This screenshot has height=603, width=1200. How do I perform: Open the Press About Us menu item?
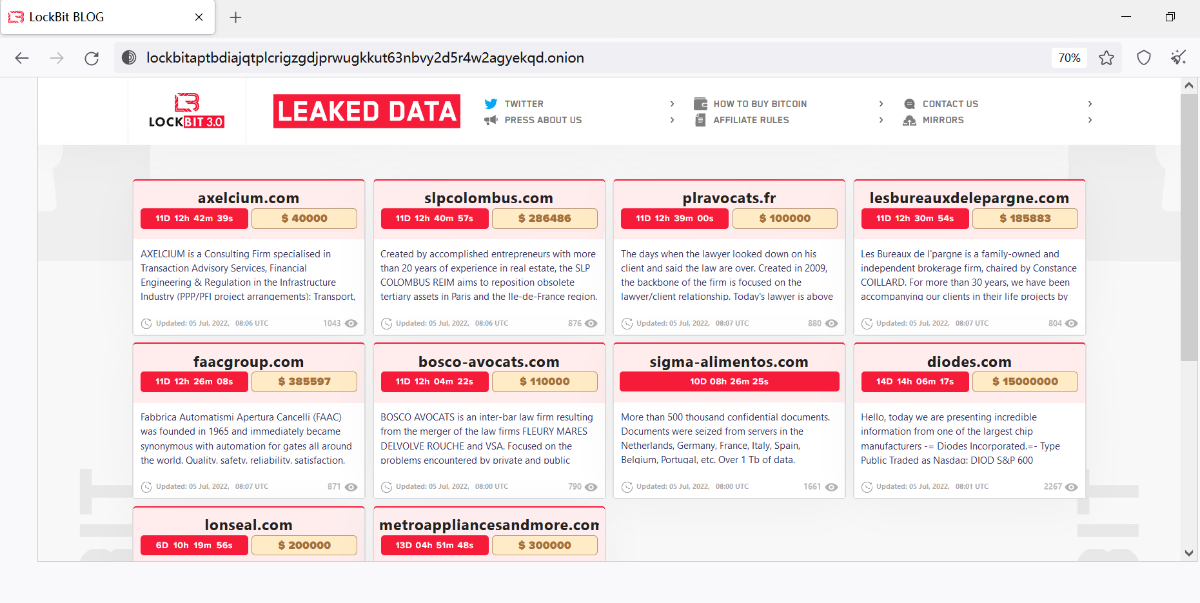click(x=542, y=120)
